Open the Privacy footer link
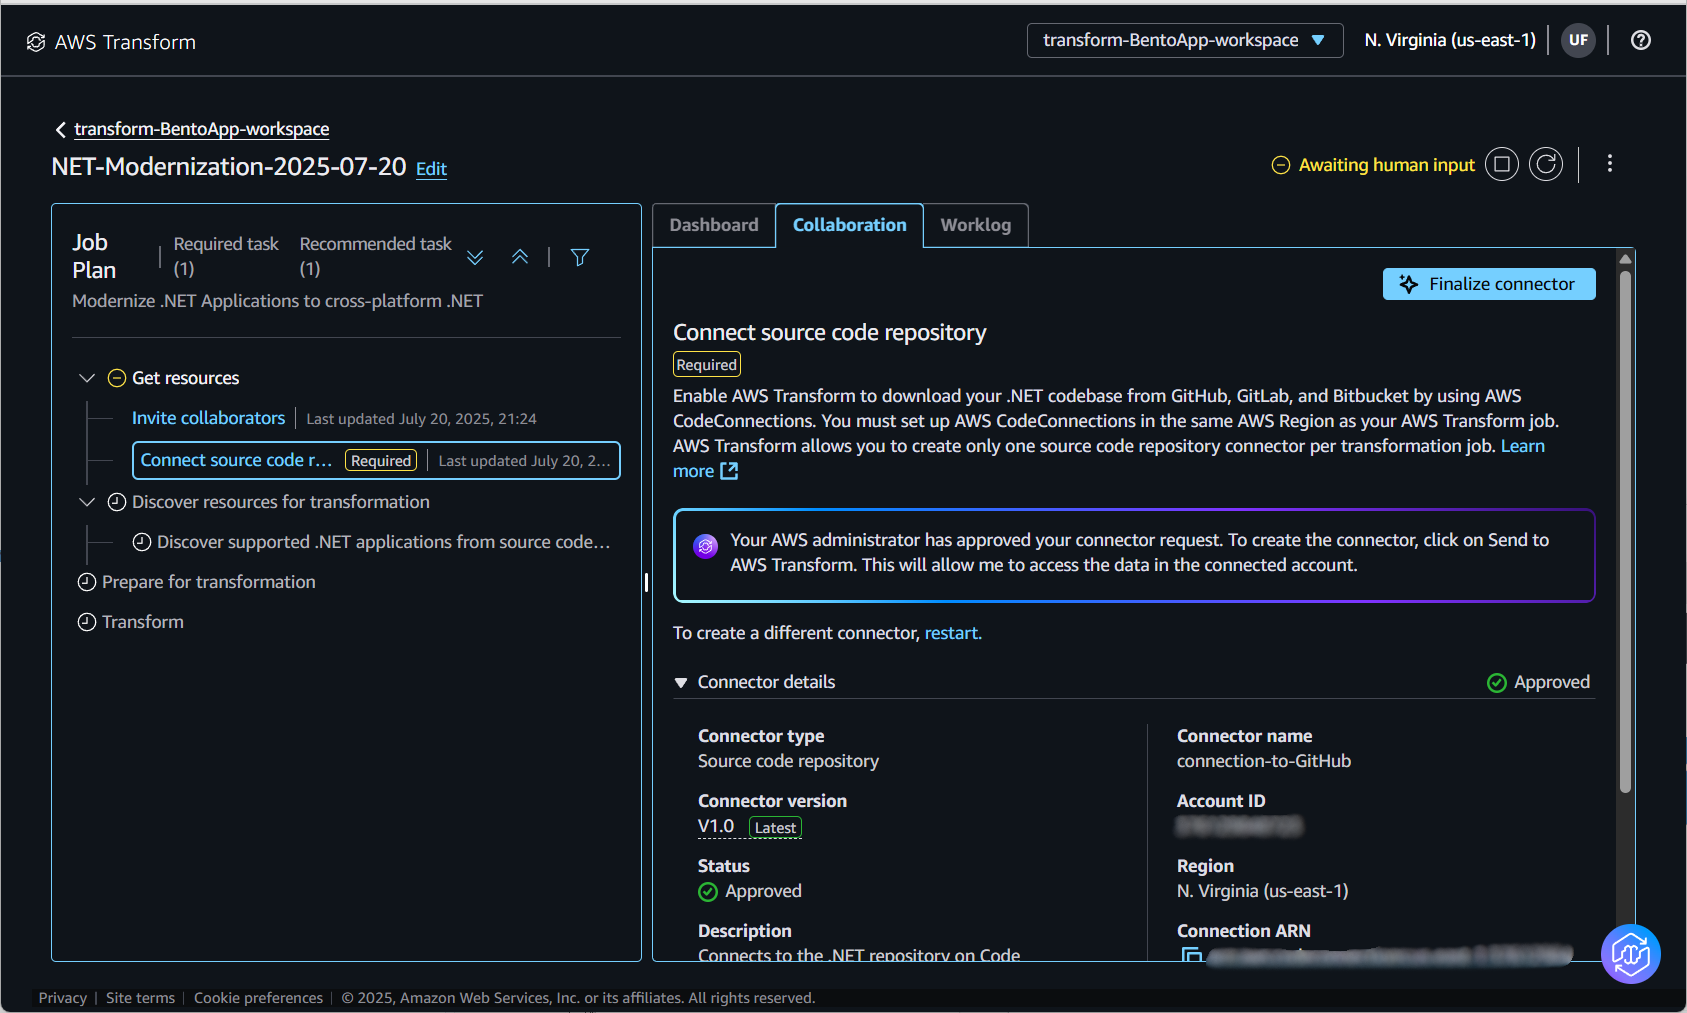 (x=63, y=998)
